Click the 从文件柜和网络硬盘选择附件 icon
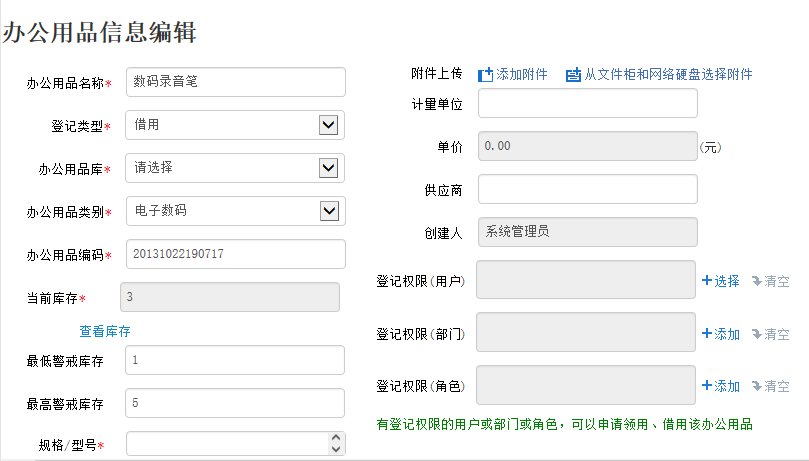The image size is (809, 461). [573, 75]
